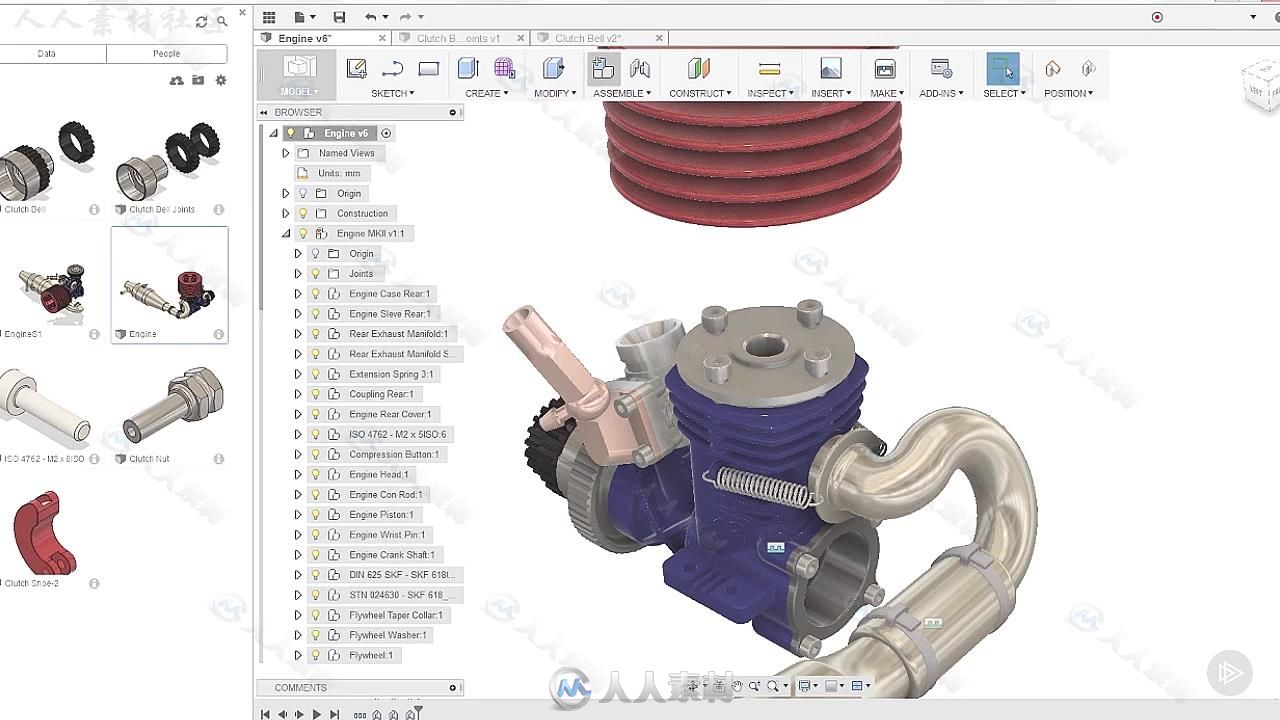Switch to the People tab
The height and width of the screenshot is (720, 1280).
coord(167,53)
